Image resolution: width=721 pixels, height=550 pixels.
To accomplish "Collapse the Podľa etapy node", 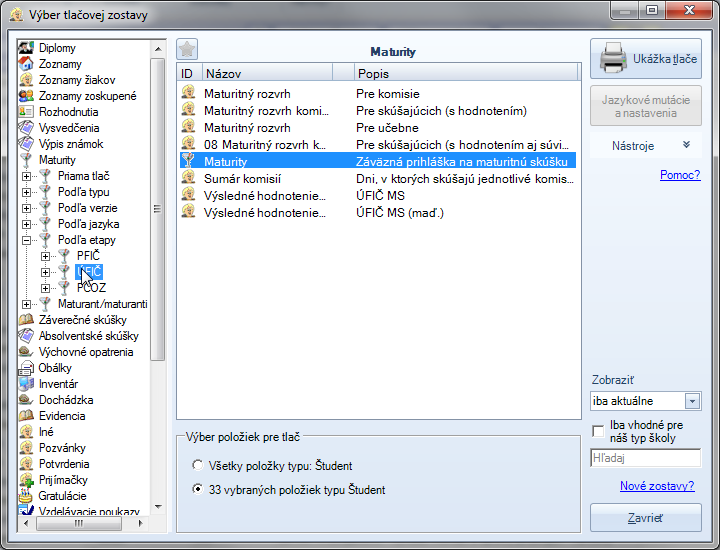I will pos(27,240).
